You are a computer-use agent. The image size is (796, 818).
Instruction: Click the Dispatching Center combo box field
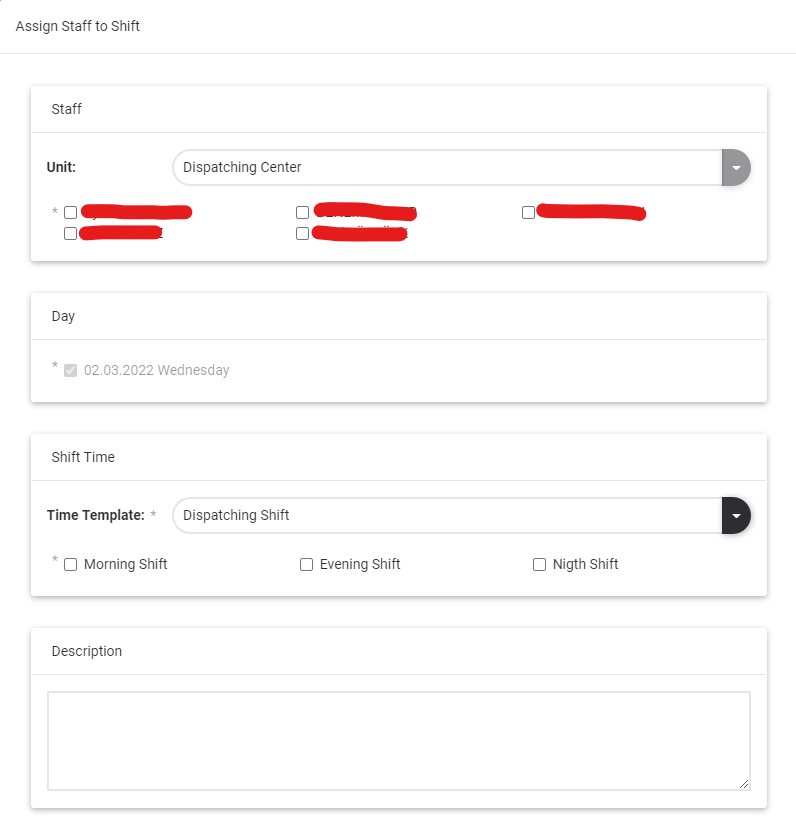pos(446,168)
